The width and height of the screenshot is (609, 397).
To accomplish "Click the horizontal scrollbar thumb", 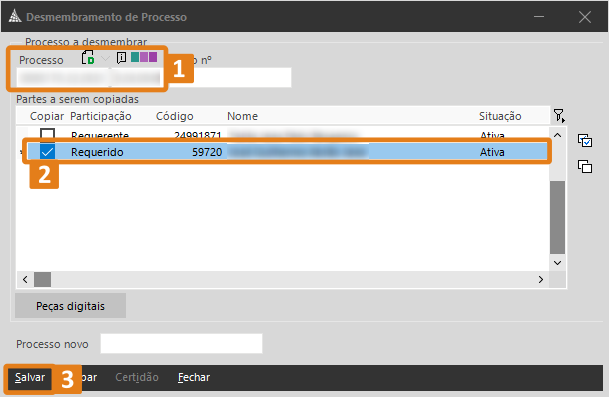I will click(x=42, y=279).
